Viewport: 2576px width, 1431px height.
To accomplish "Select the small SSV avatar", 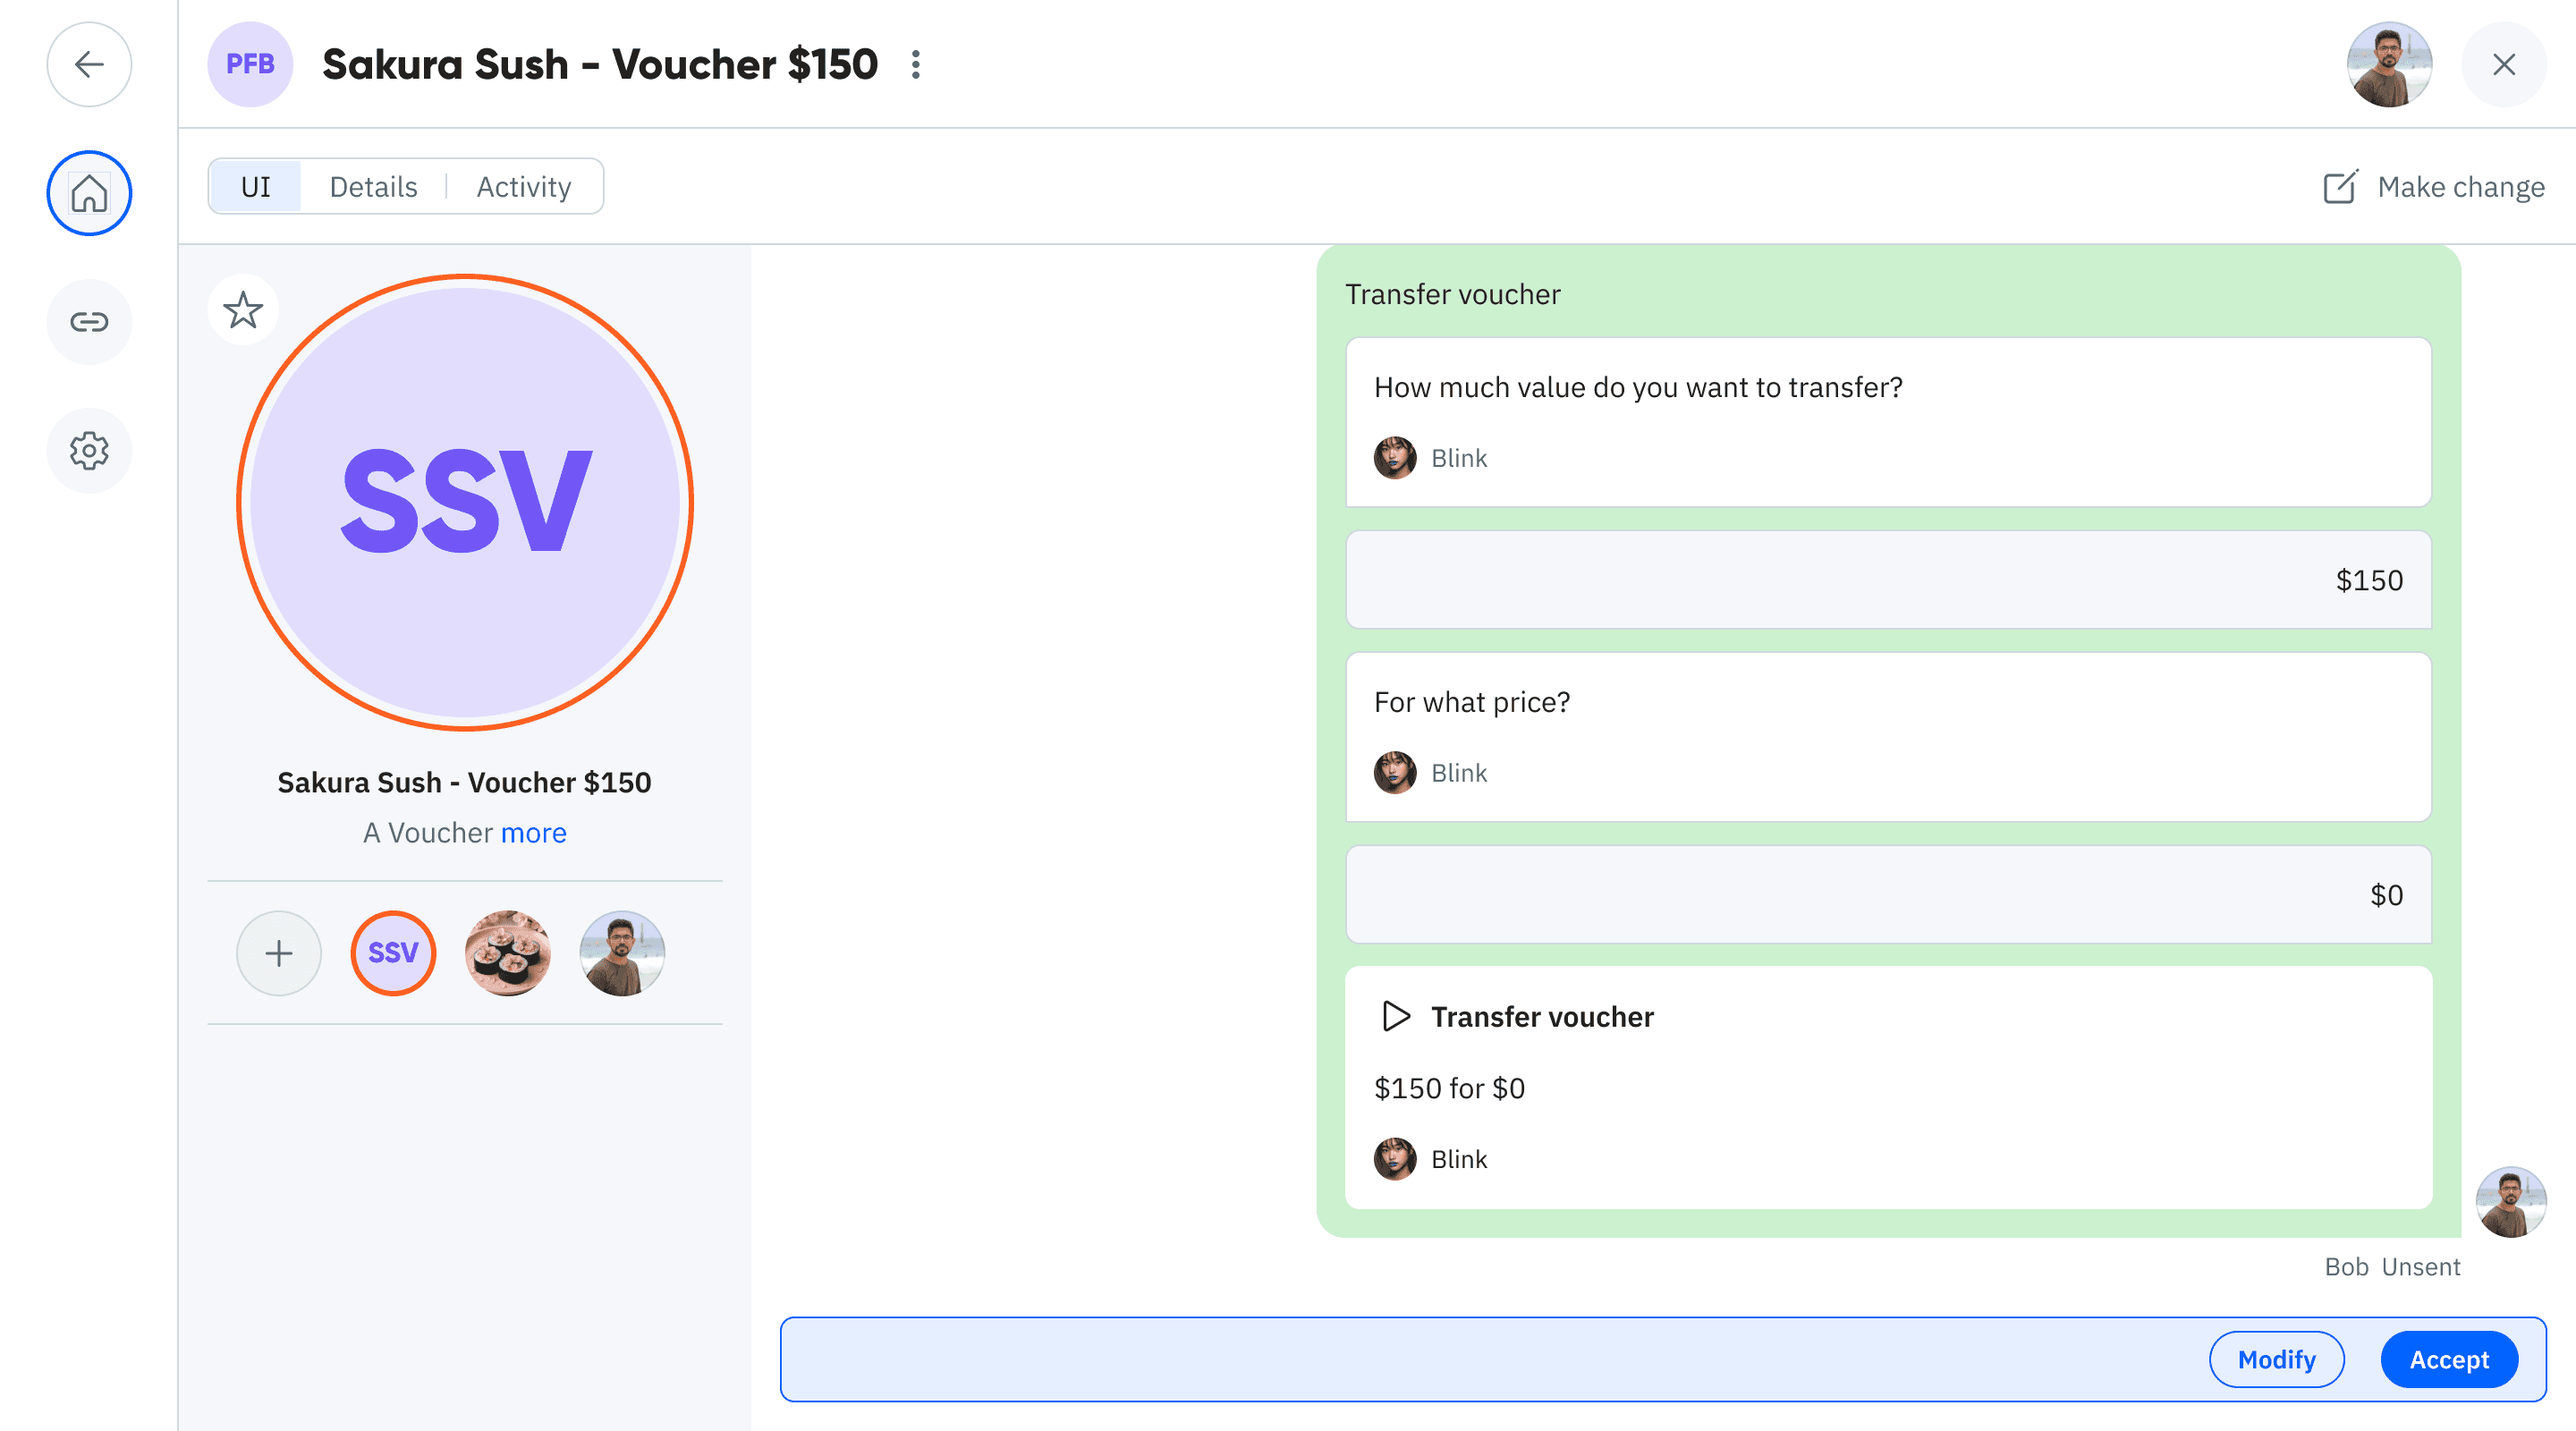I will 393,953.
